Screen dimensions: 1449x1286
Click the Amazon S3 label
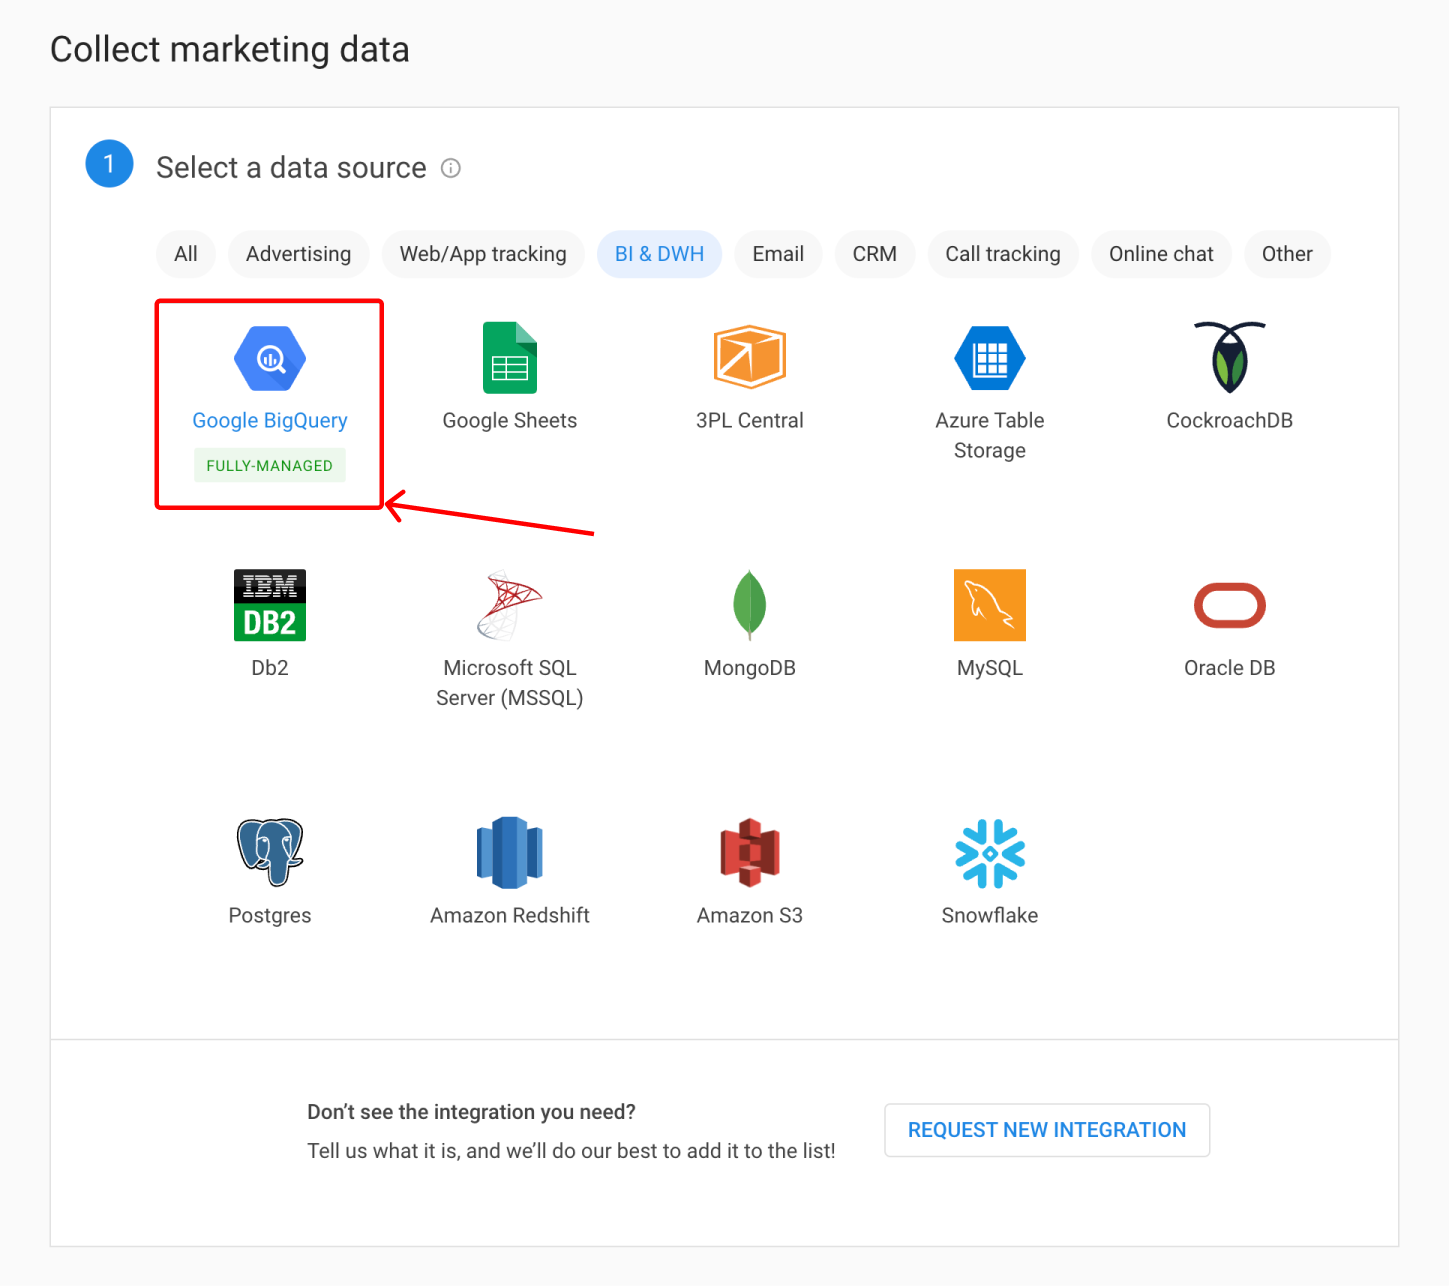pos(750,916)
